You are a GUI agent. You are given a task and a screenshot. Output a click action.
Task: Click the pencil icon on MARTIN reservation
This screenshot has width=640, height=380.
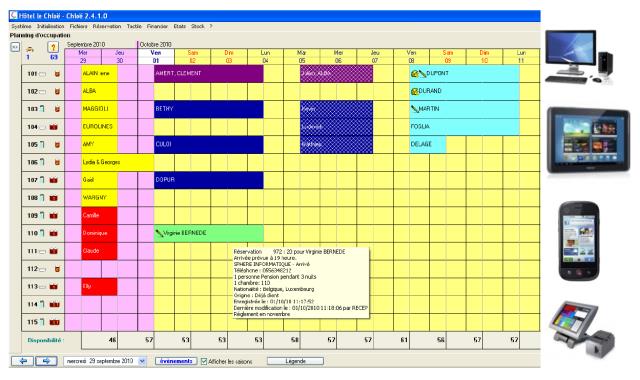click(x=415, y=109)
